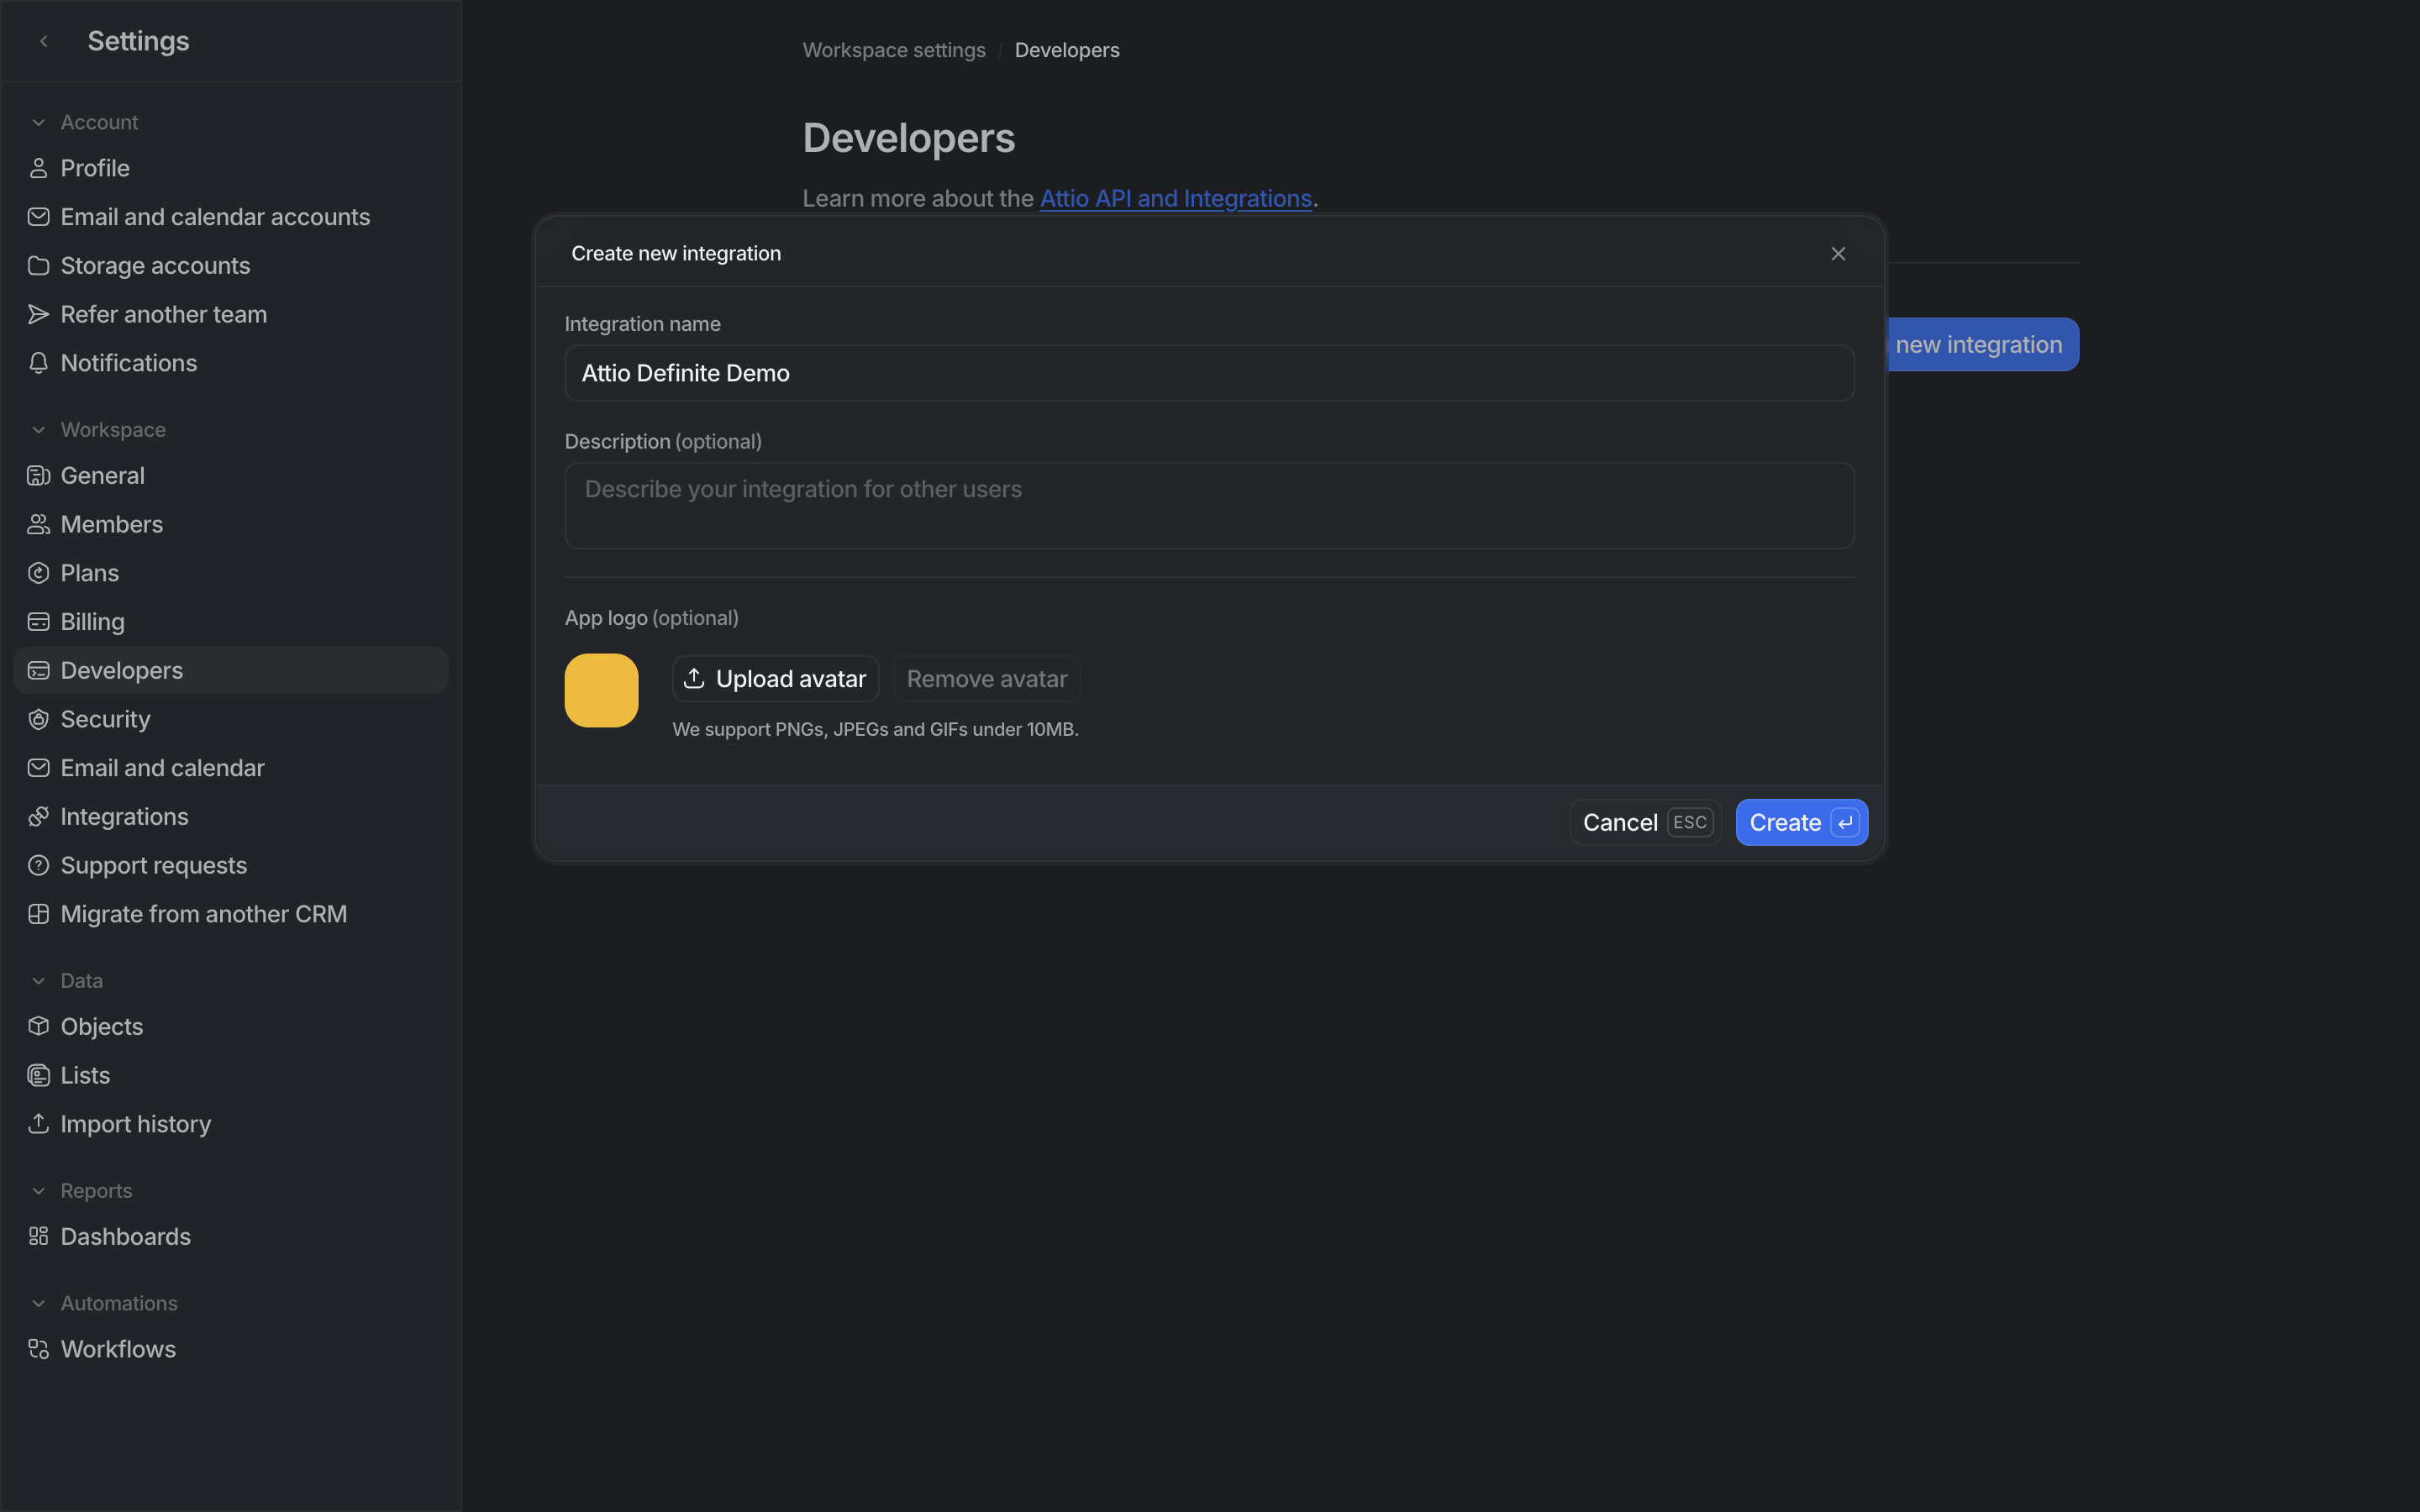
Task: Open the Members settings page
Action: pyautogui.click(x=231, y=524)
